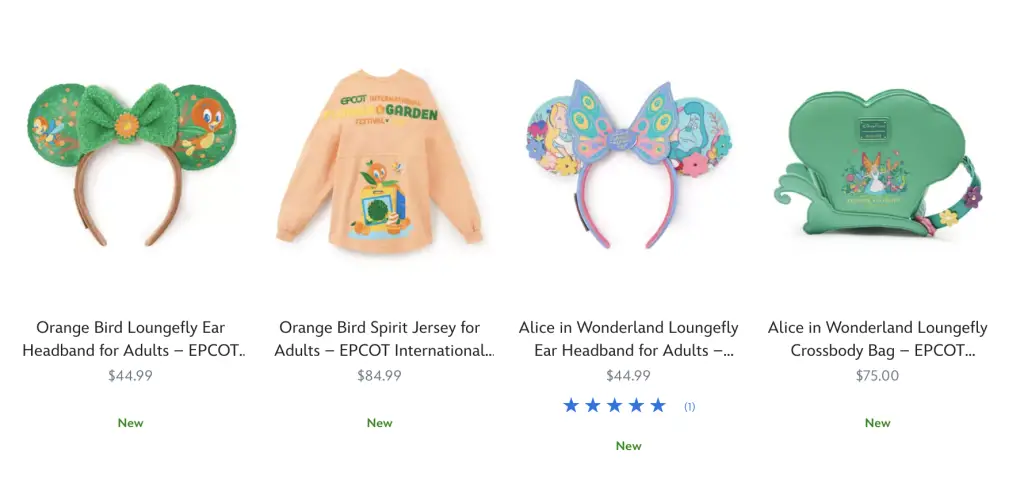Click the fourth blue rating star
This screenshot has width=1024, height=484.
point(636,406)
